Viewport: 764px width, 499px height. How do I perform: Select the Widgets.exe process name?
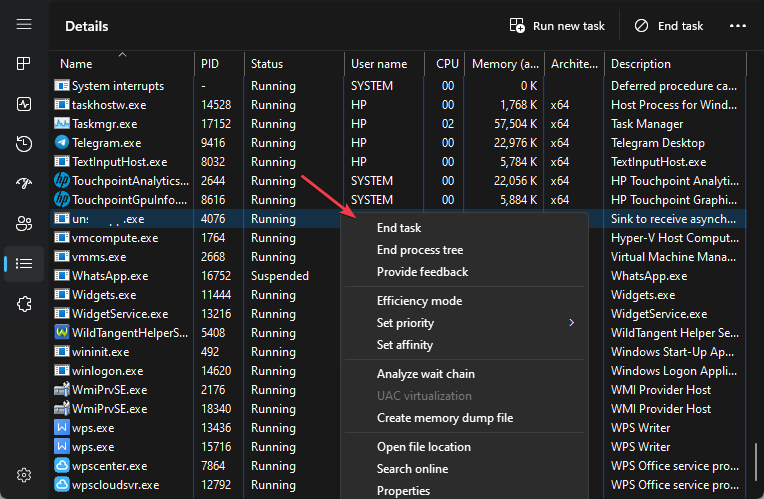[104, 295]
